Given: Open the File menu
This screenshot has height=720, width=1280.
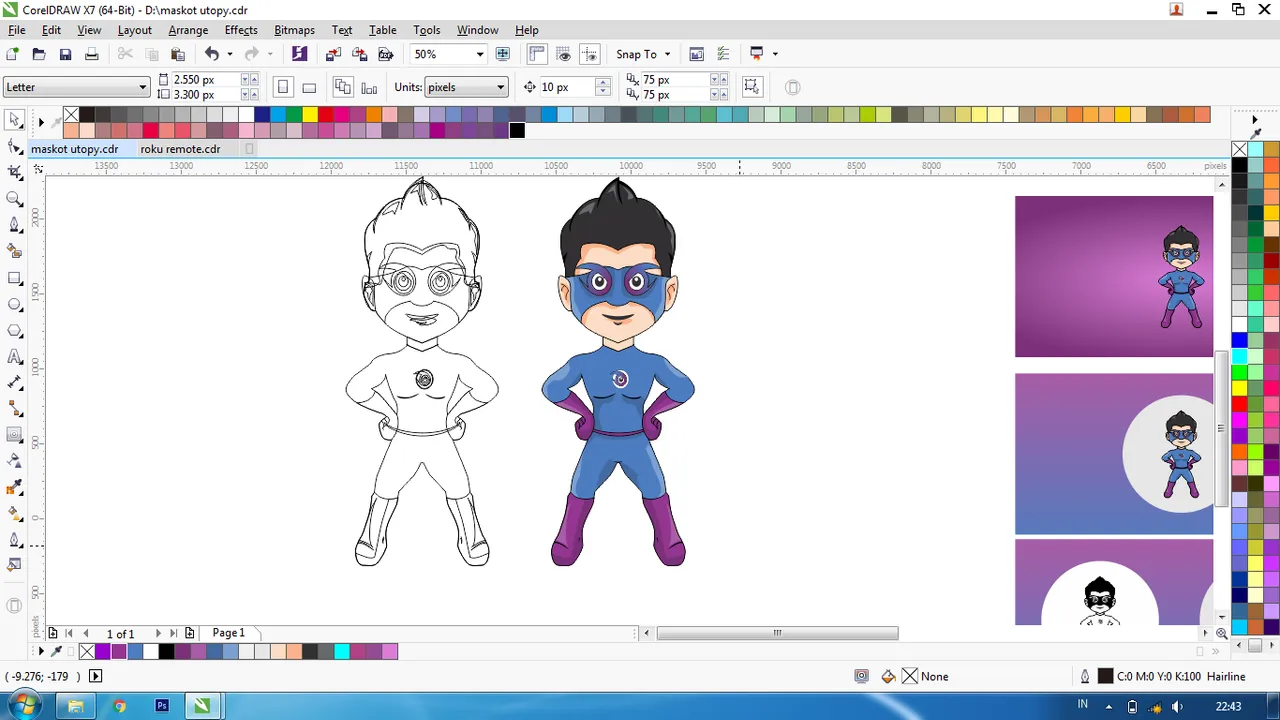Looking at the screenshot, I should 17,30.
